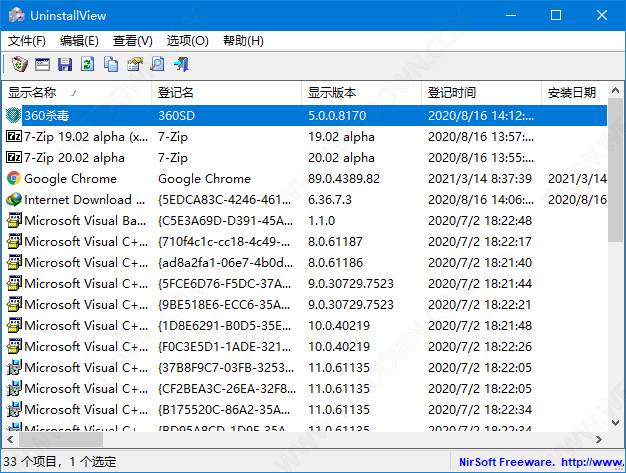Click the vertical scrollbar down arrow
The height and width of the screenshot is (473, 626).
[615, 423]
